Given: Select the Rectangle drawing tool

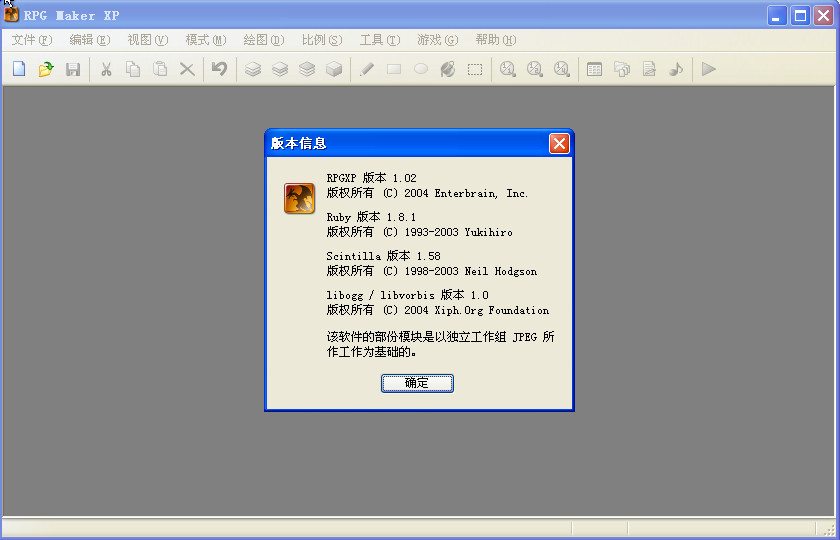Looking at the screenshot, I should 394,69.
